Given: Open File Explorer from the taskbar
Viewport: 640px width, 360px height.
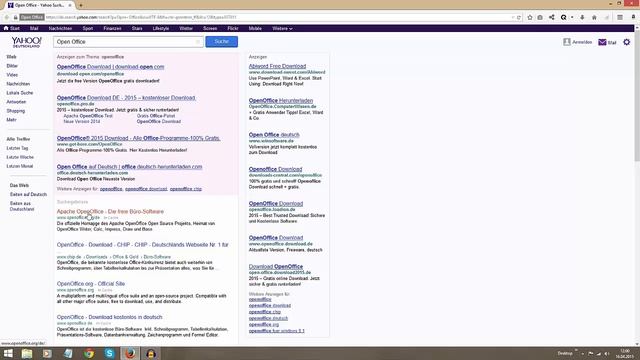Looking at the screenshot, I should 27,353.
